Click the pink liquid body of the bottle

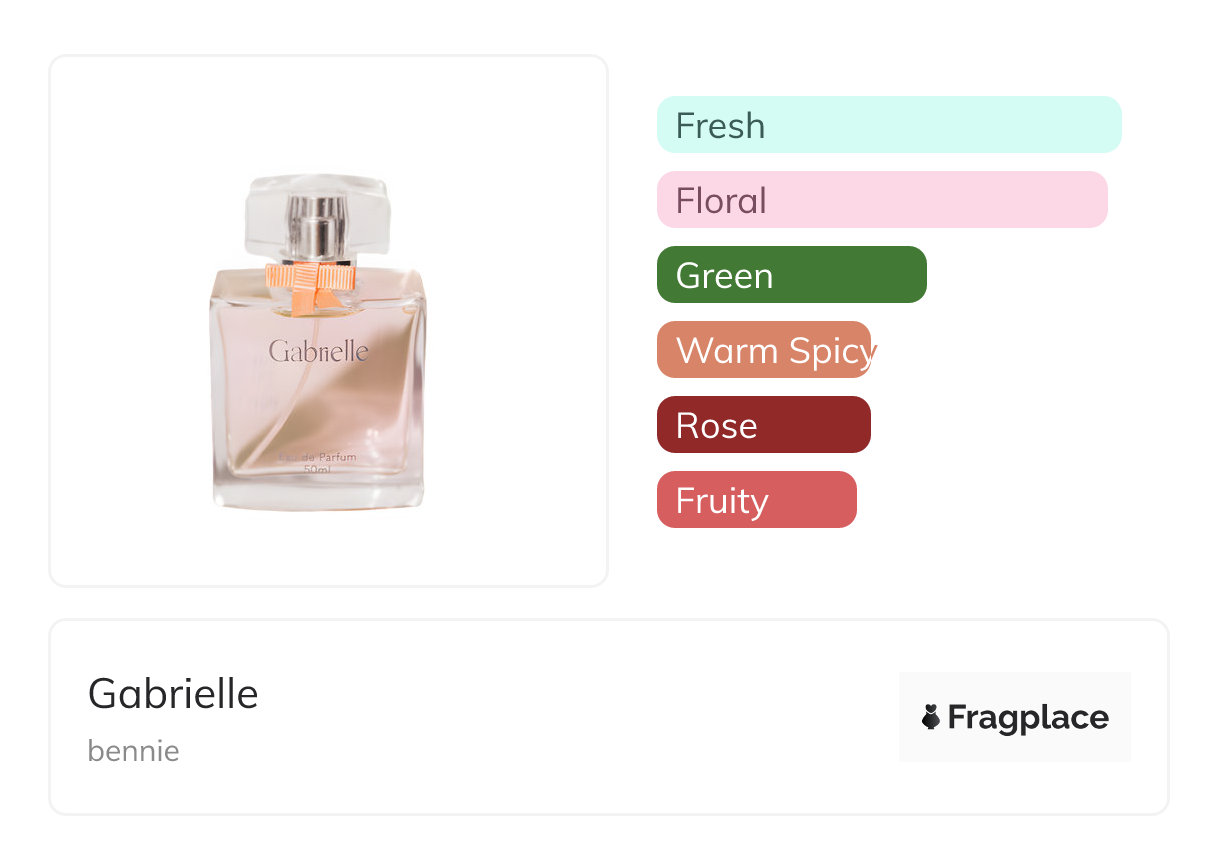tap(318, 410)
